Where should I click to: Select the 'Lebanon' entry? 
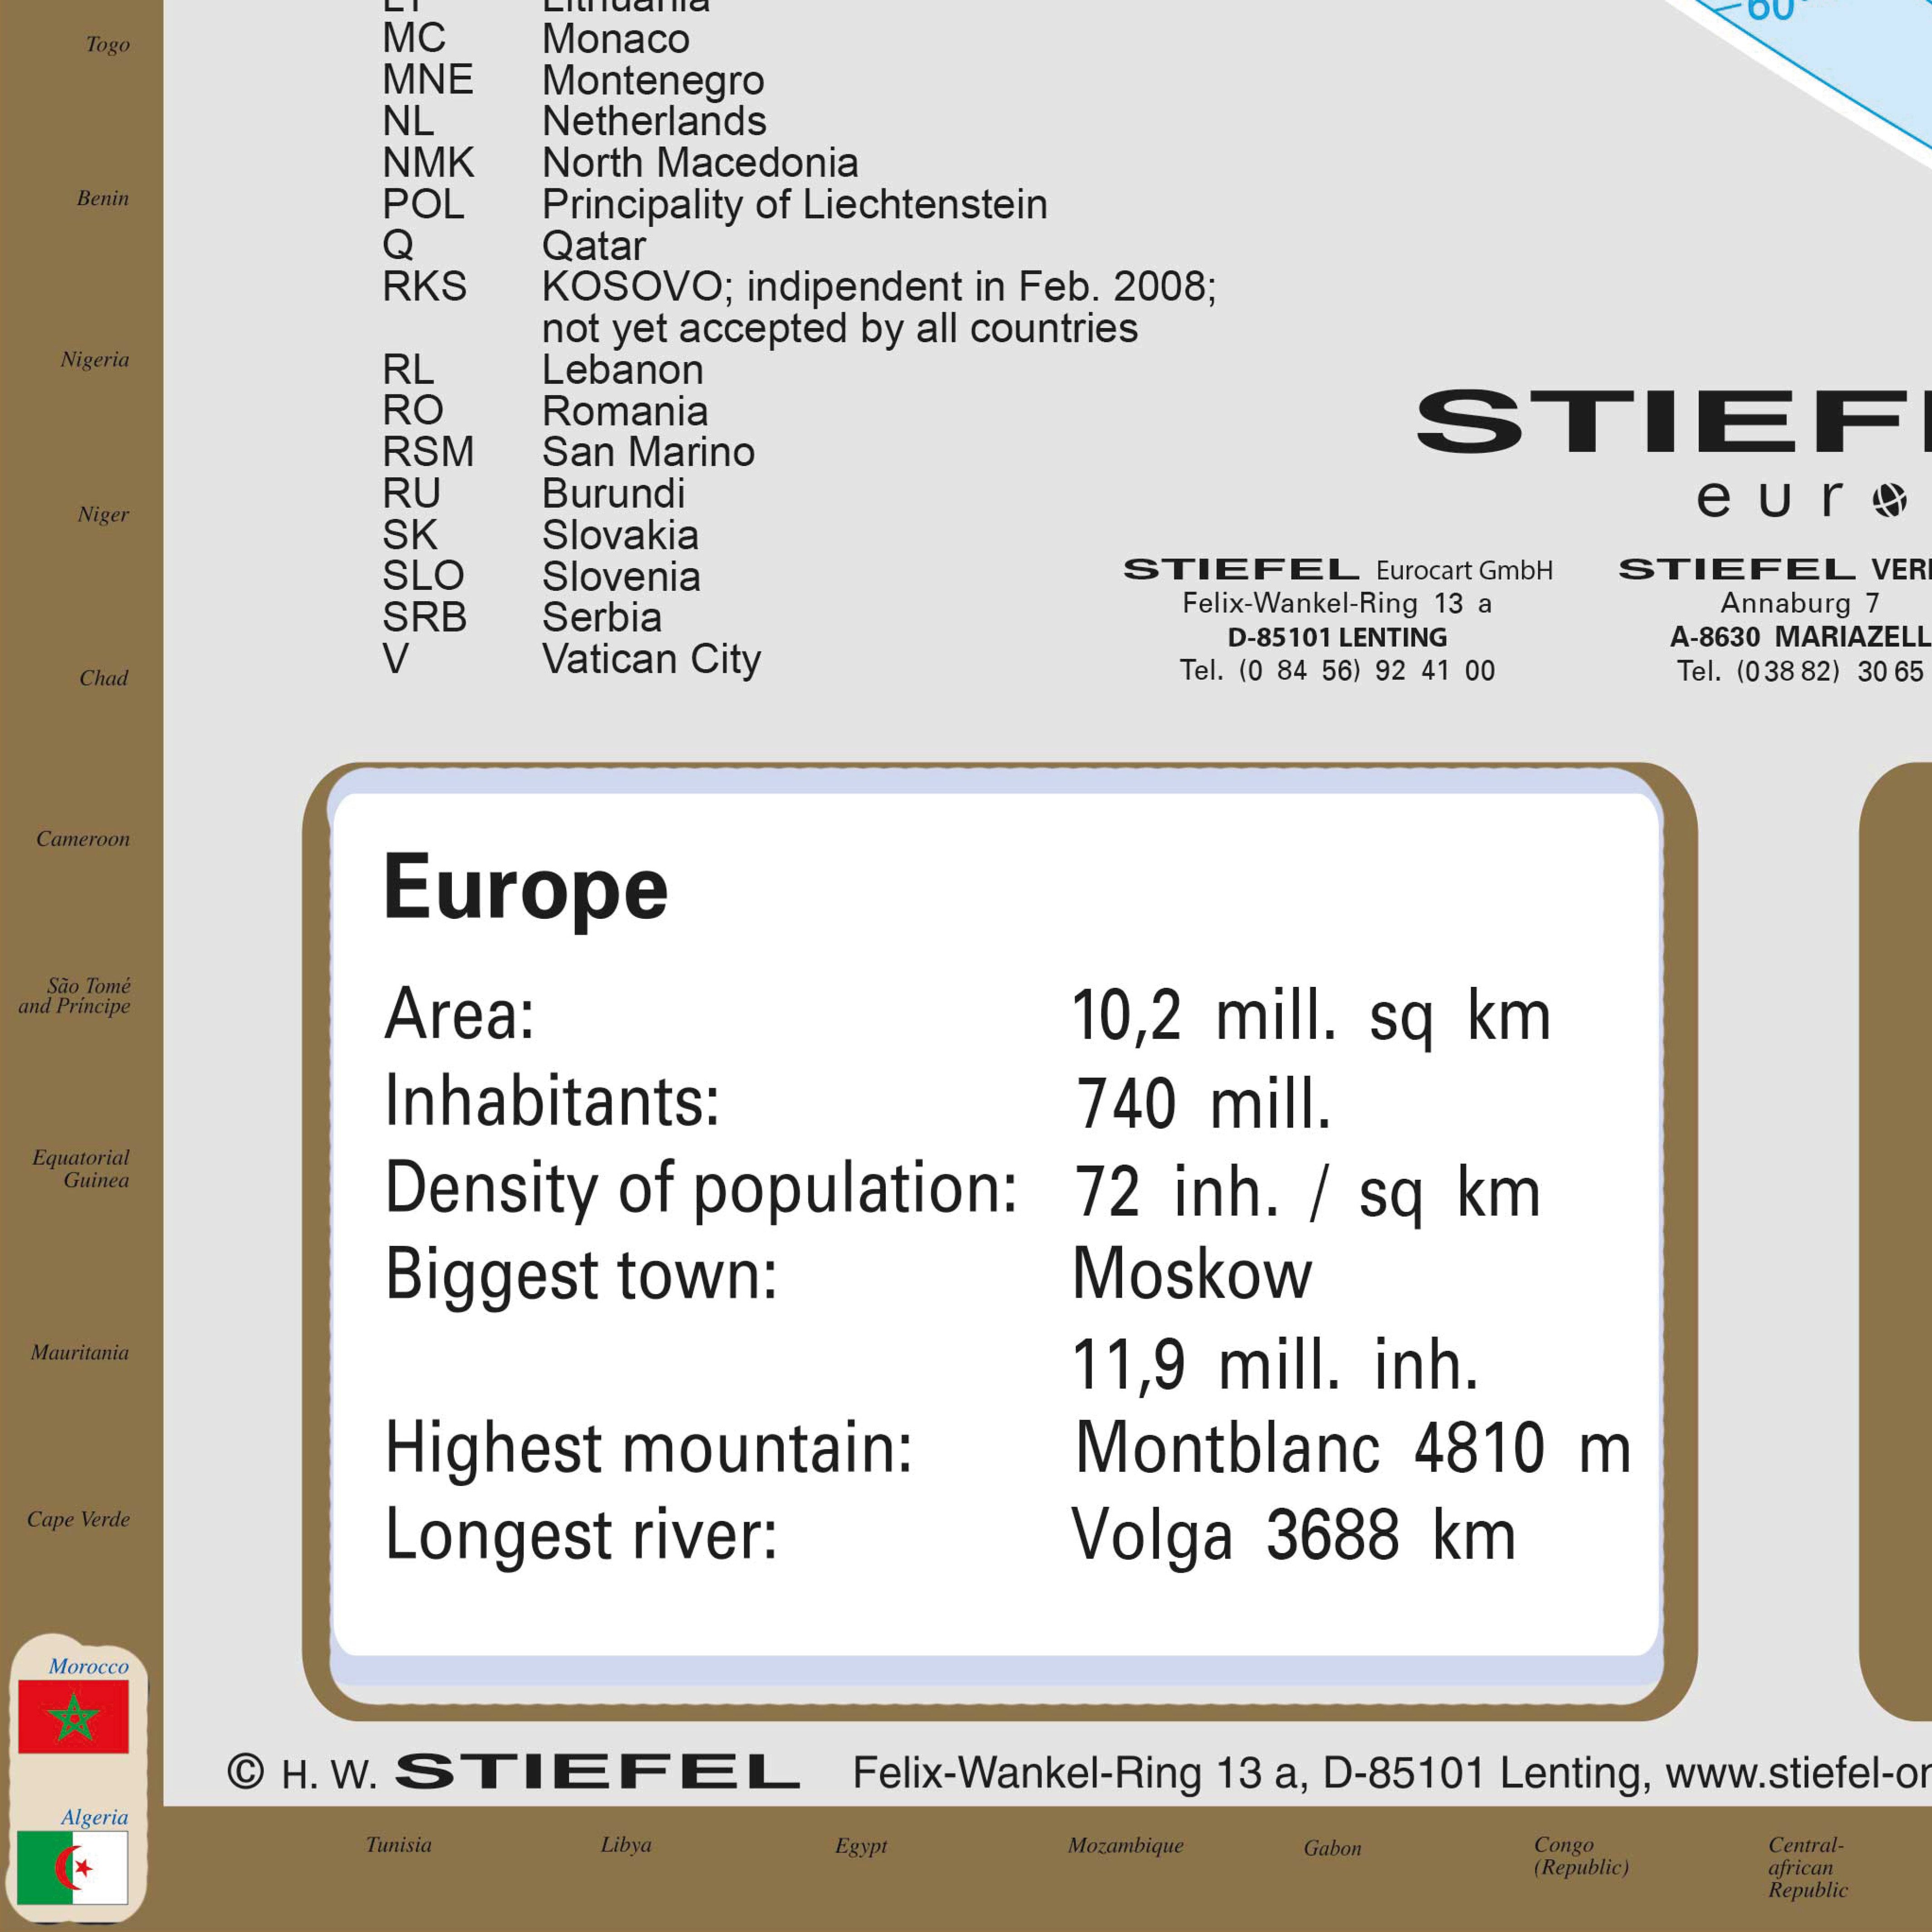pos(623,370)
